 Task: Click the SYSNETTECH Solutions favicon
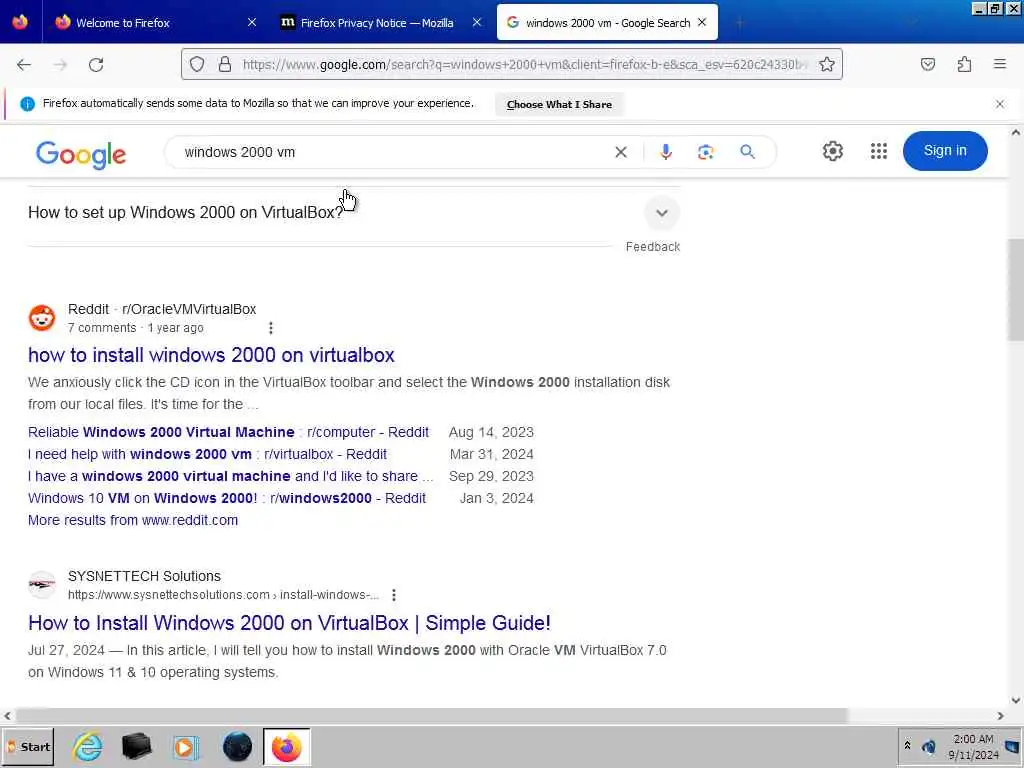tap(42, 584)
